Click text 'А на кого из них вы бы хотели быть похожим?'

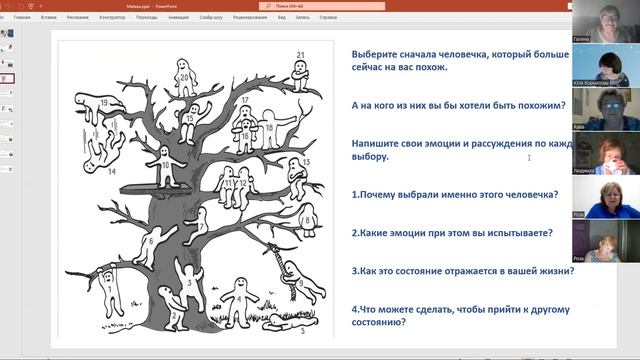pos(458,105)
